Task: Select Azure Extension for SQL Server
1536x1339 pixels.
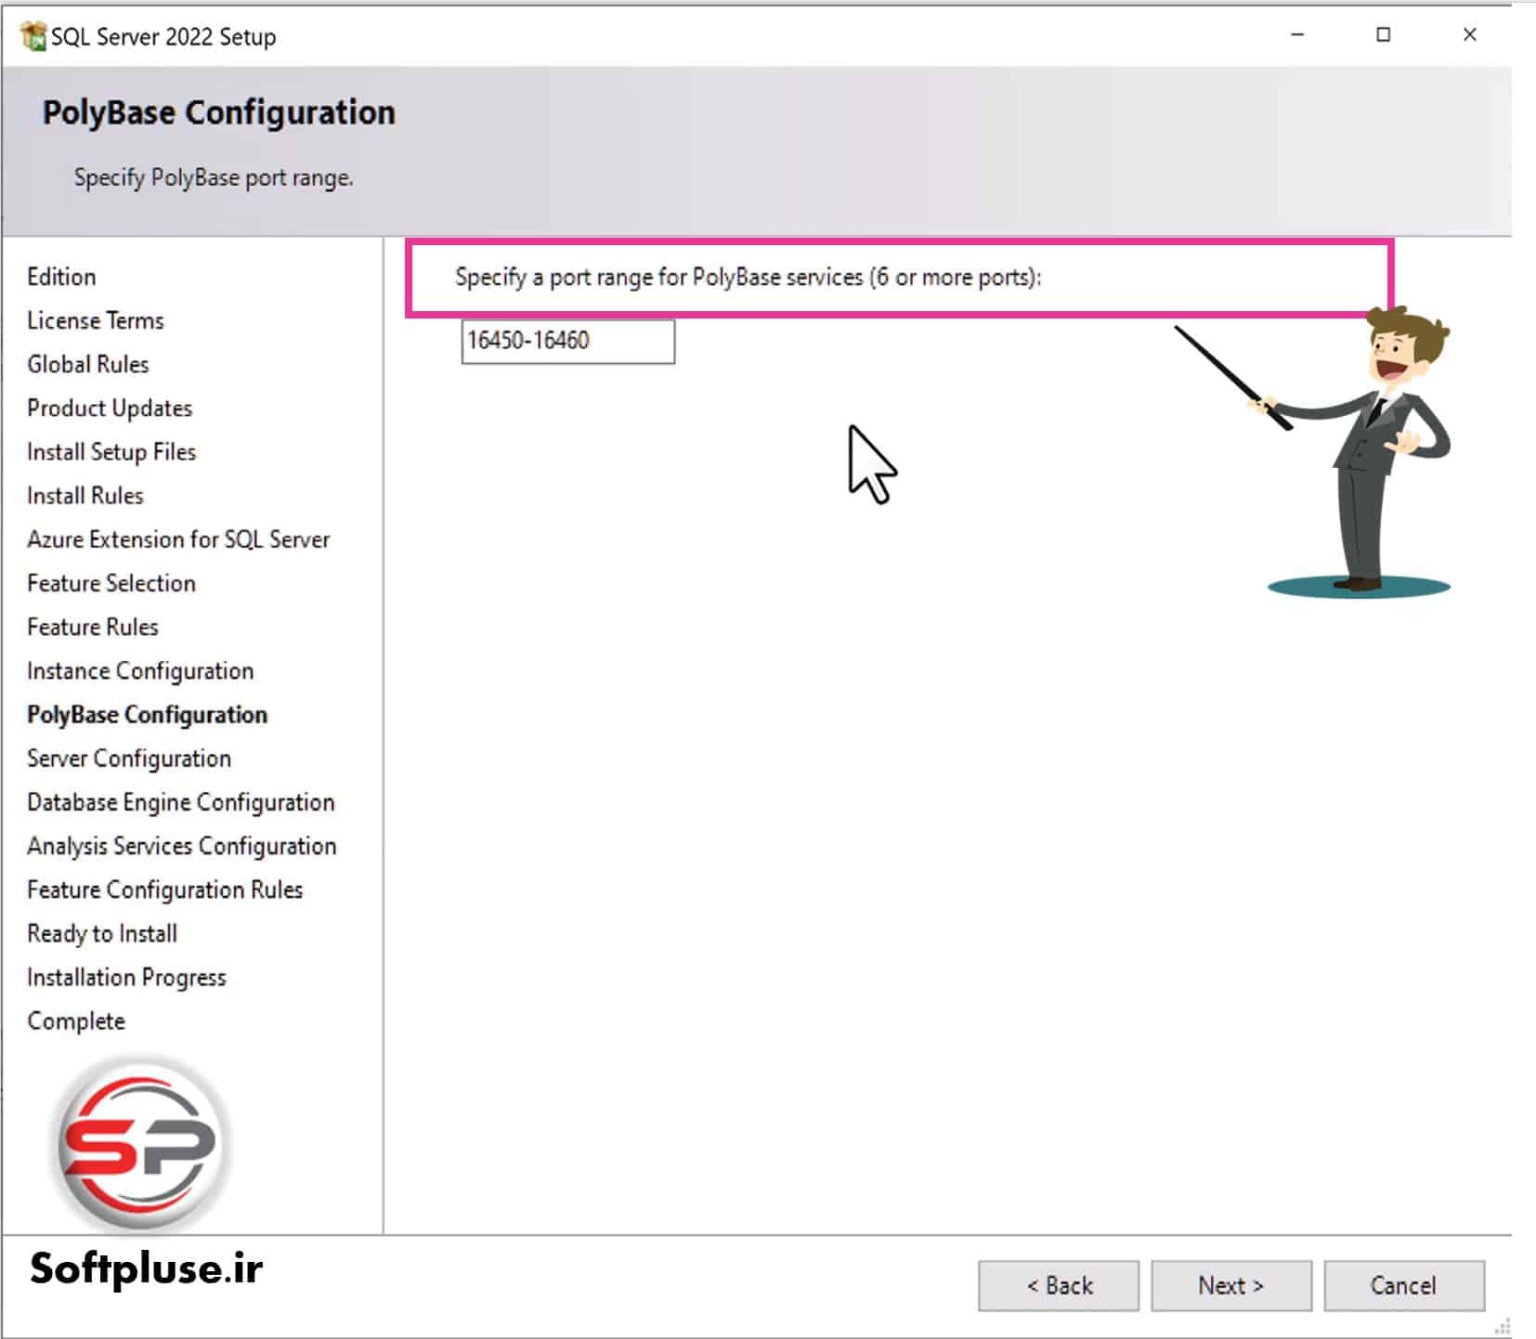Action: click(179, 540)
